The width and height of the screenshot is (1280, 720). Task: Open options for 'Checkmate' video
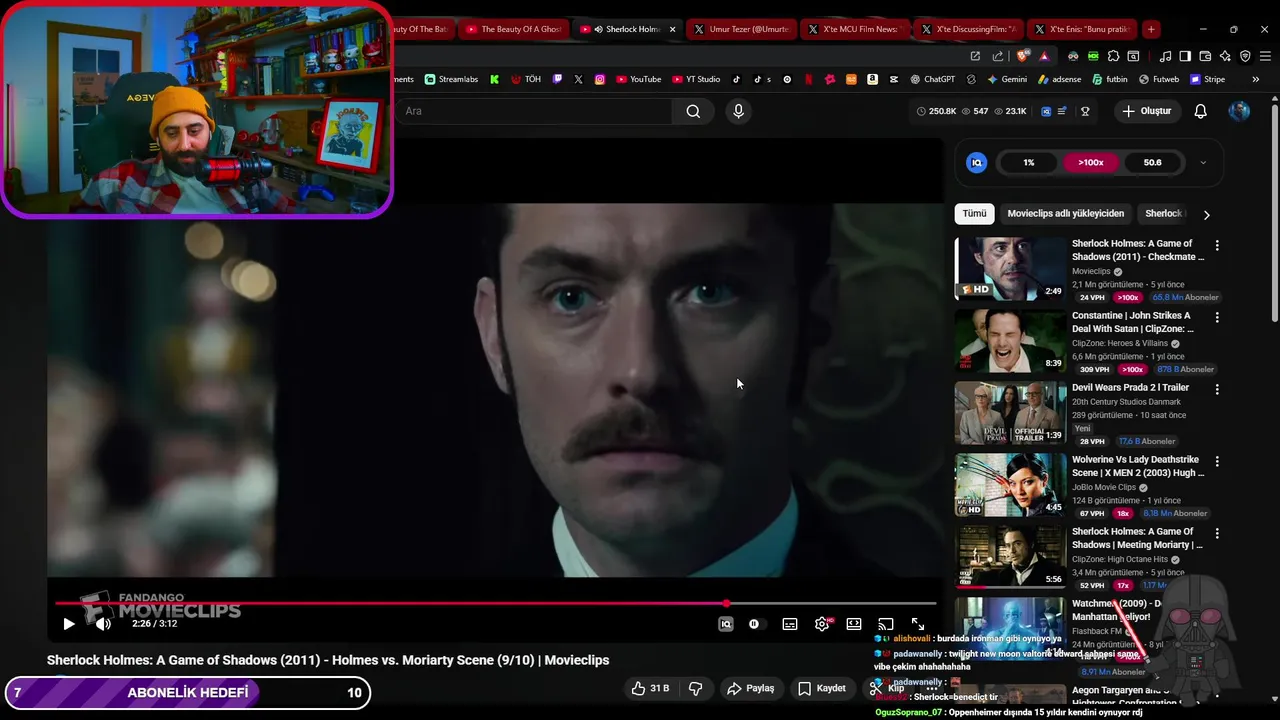(1217, 245)
